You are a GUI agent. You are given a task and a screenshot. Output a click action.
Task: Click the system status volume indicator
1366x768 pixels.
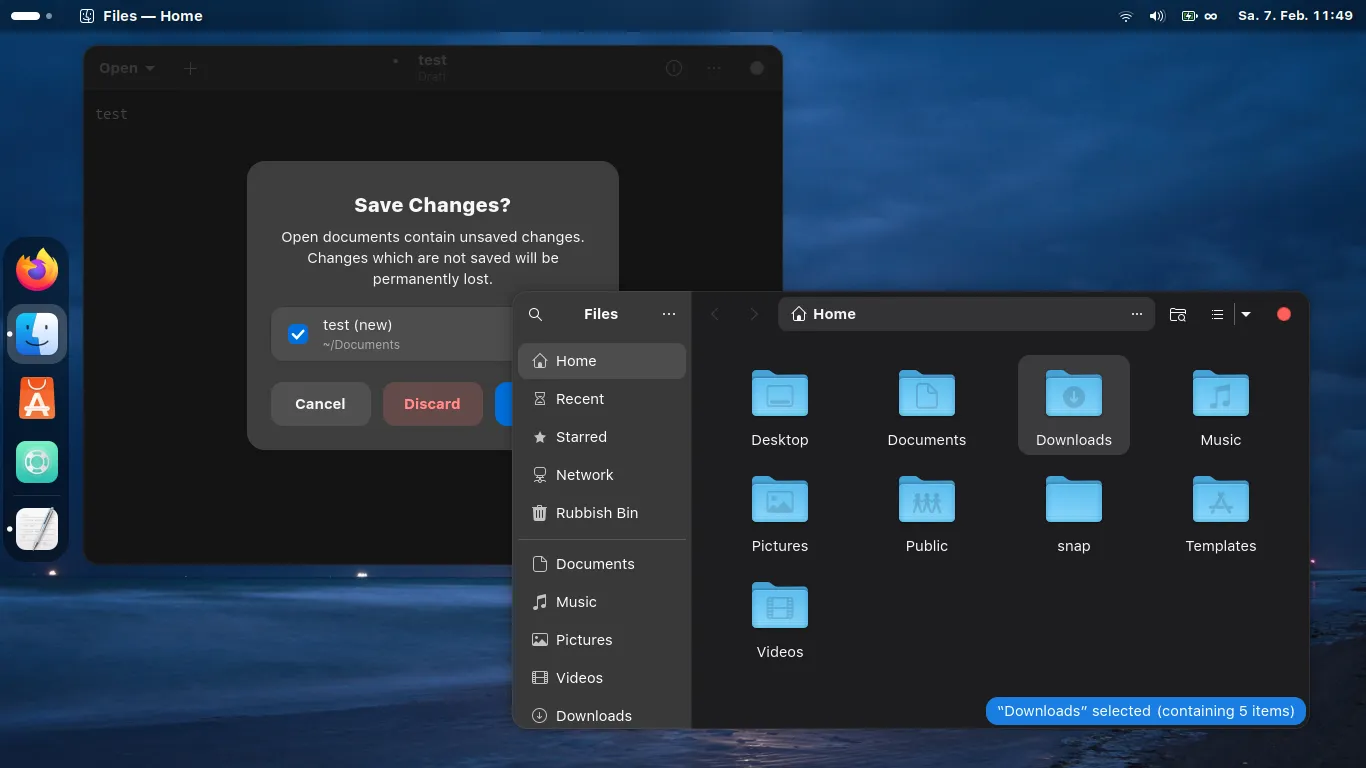tap(1157, 16)
